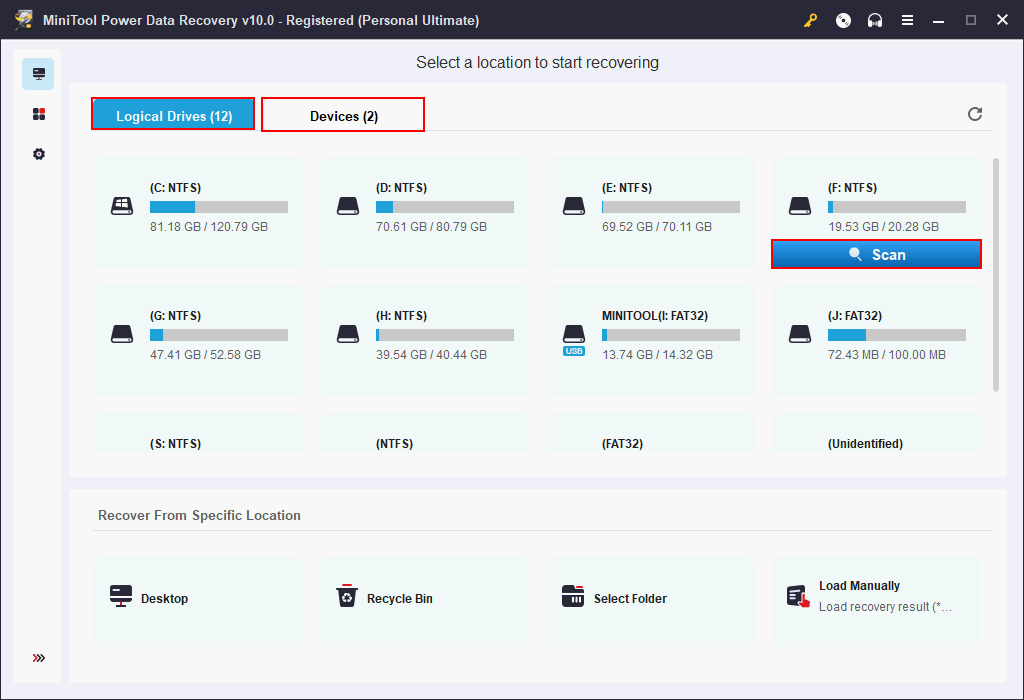Click the G drive usage bar
Viewport: 1024px width, 700px height.
[219, 335]
